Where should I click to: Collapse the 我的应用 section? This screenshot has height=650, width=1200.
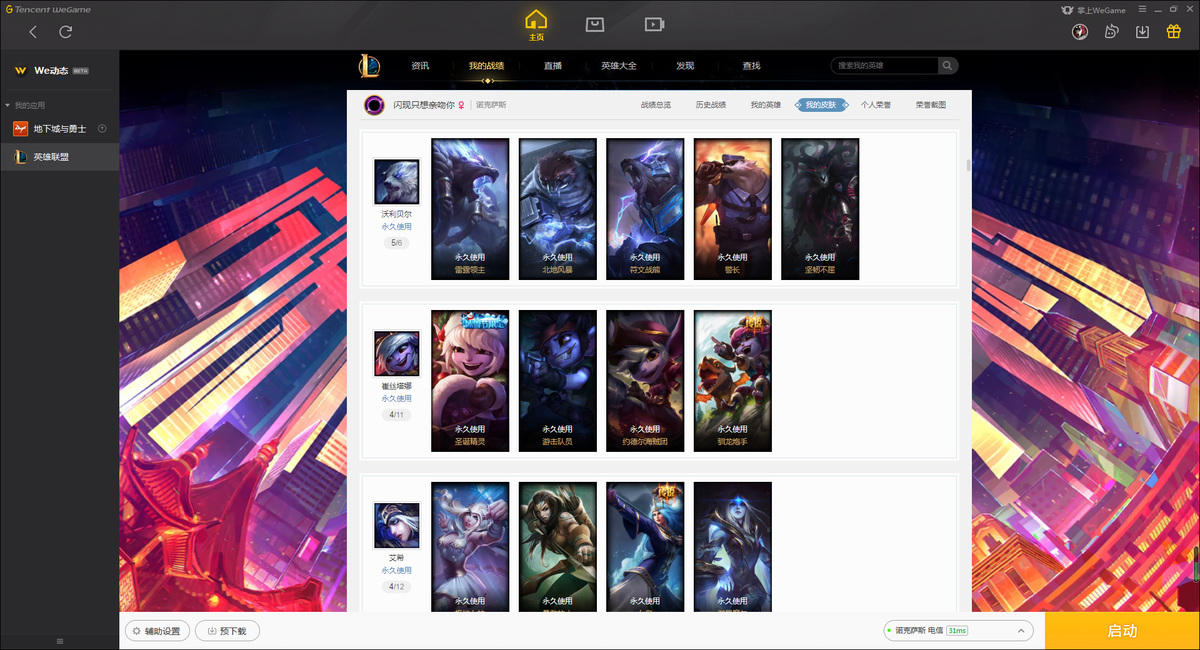tap(26, 105)
